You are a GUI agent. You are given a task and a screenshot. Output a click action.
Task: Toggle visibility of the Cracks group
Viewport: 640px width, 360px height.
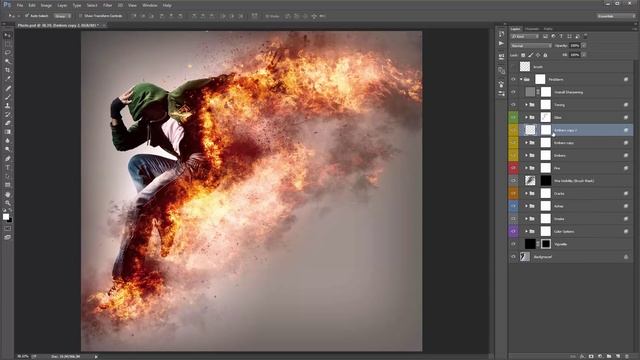(513, 193)
